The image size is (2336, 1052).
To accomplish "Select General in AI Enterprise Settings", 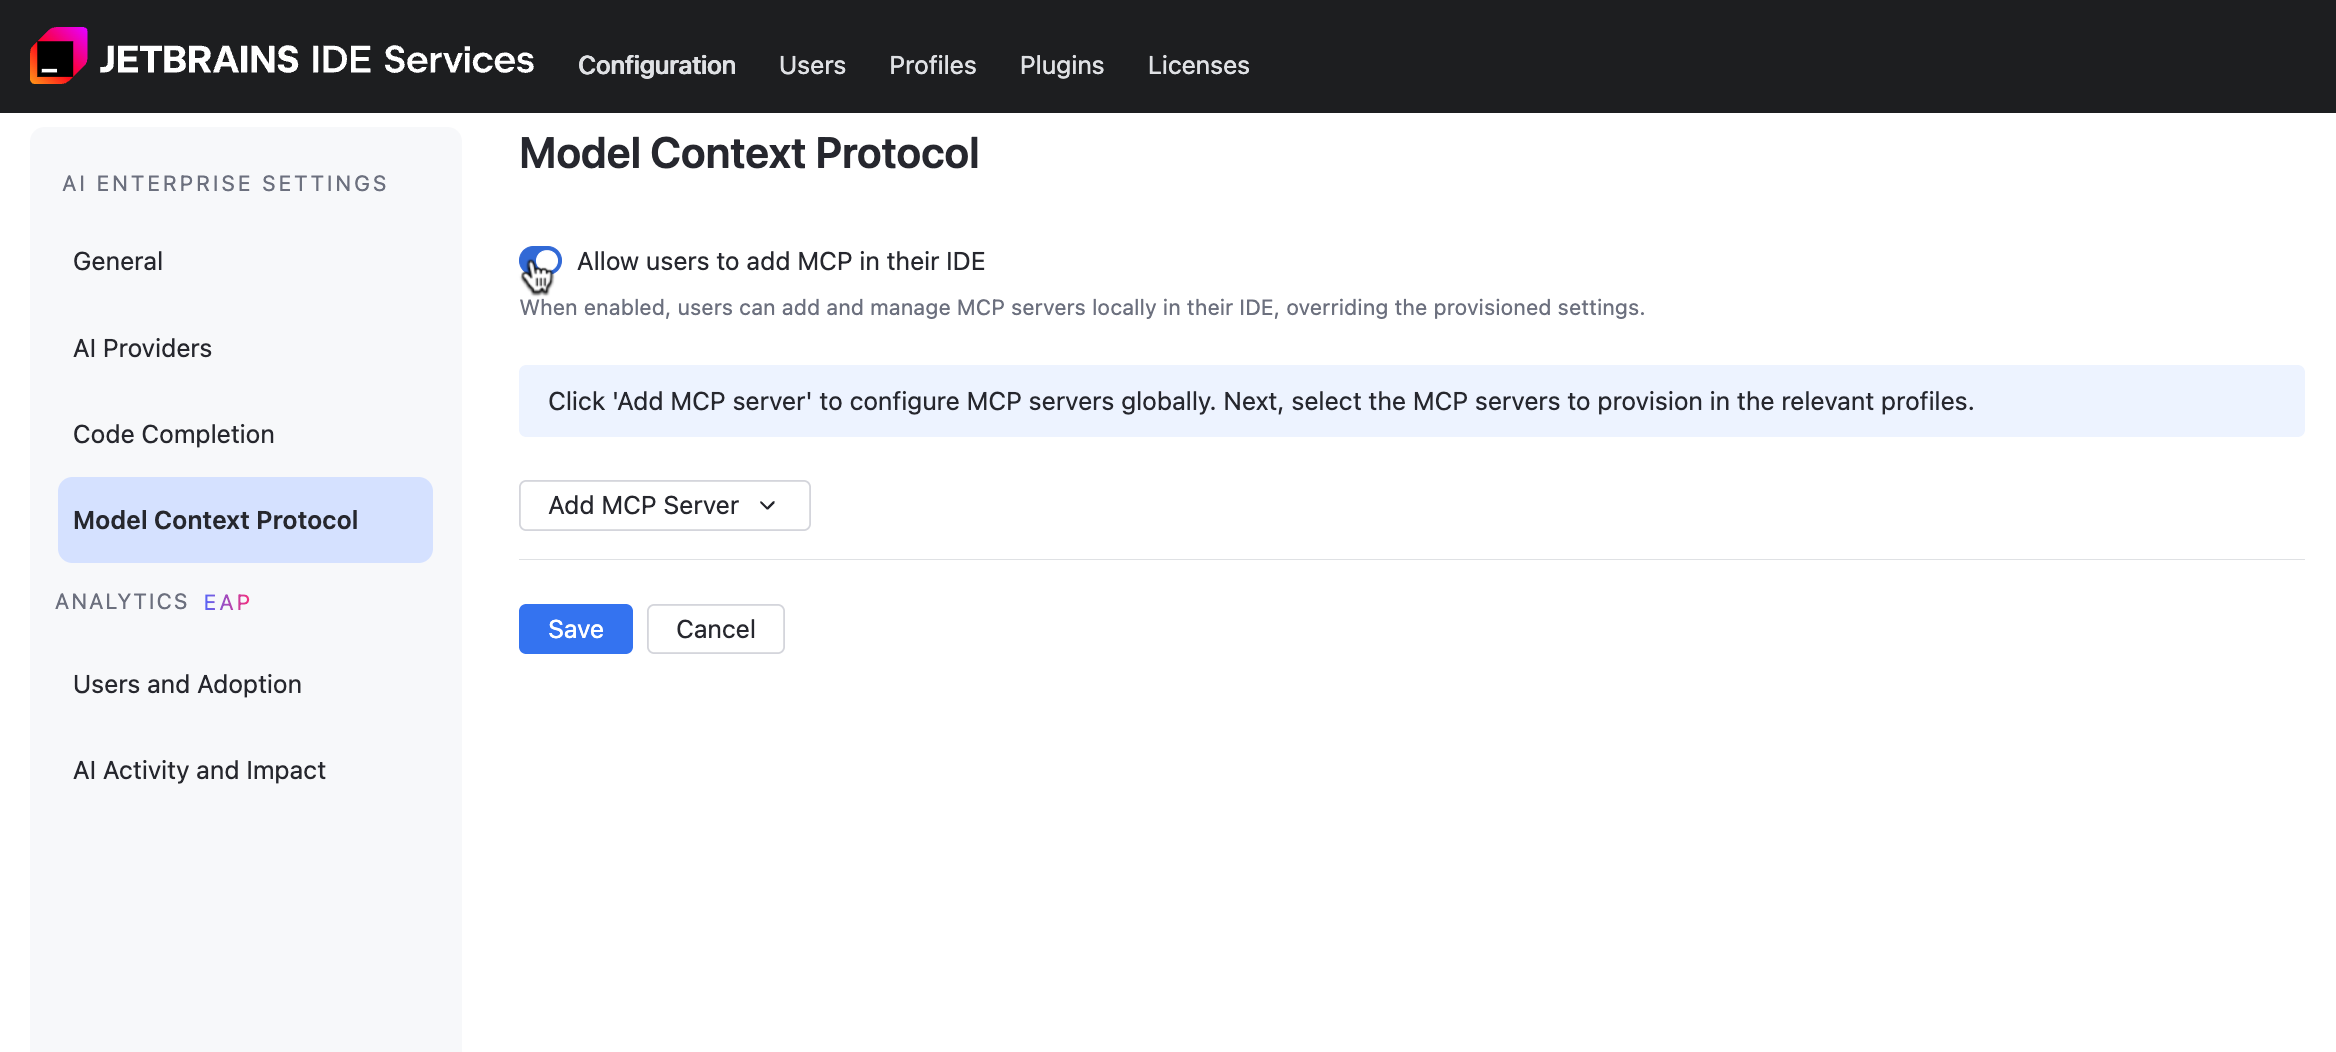I will 118,261.
